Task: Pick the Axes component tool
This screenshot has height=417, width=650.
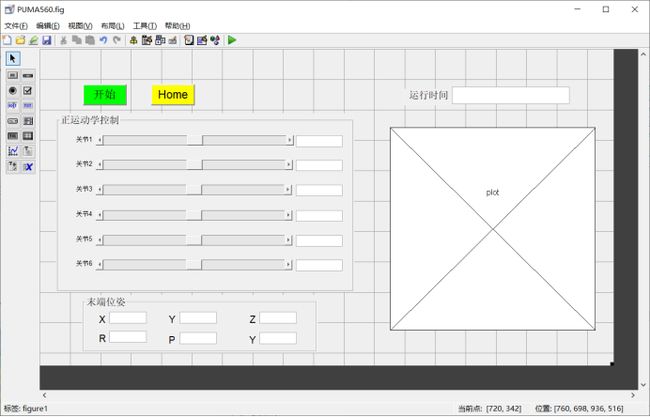Action: (13, 151)
